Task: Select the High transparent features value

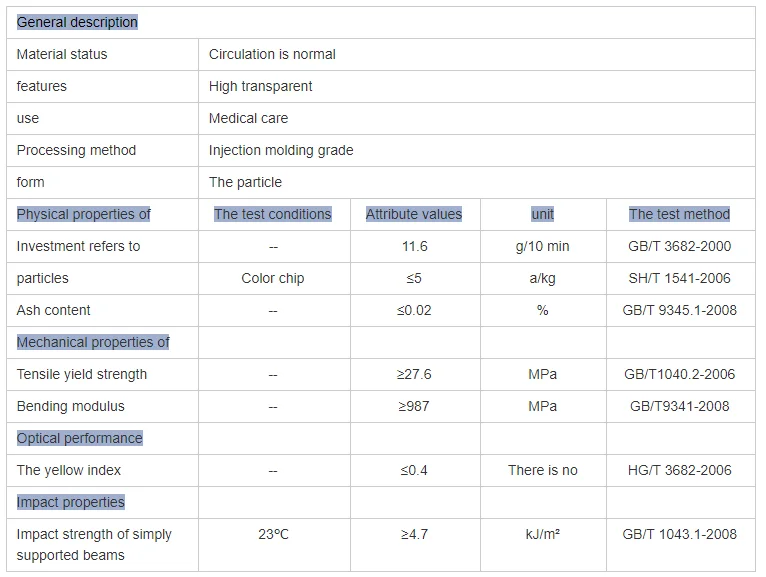Action: (x=260, y=86)
